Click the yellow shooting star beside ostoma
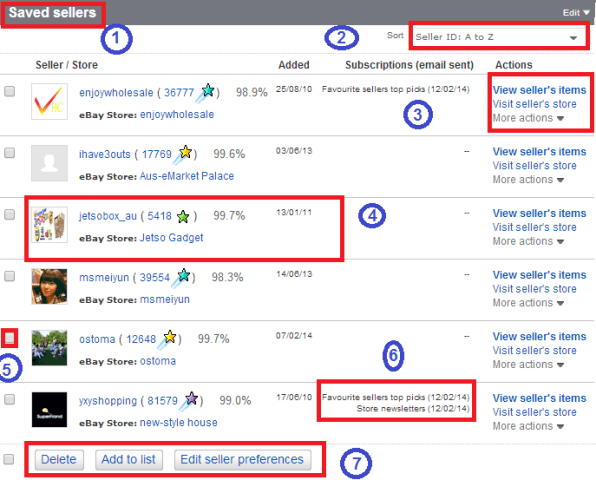This screenshot has width=596, height=480. point(167,339)
